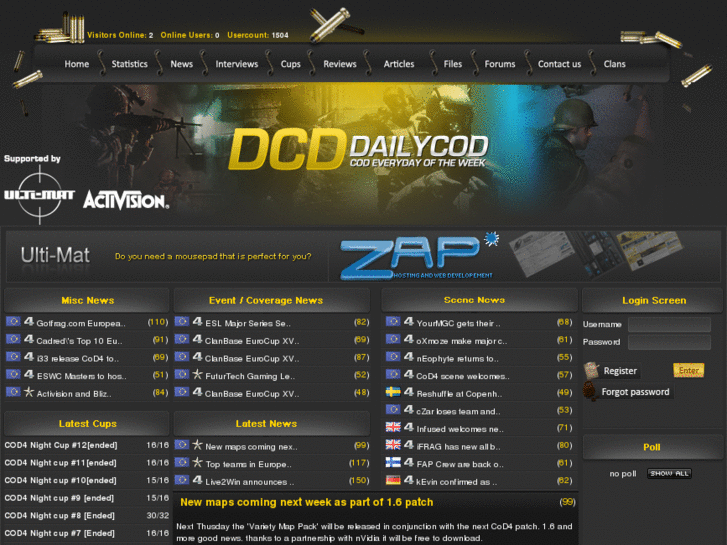The height and width of the screenshot is (545, 727).
Task: Open COD4 Night cup #8 [Ended] entry
Action: pyautogui.click(x=59, y=516)
